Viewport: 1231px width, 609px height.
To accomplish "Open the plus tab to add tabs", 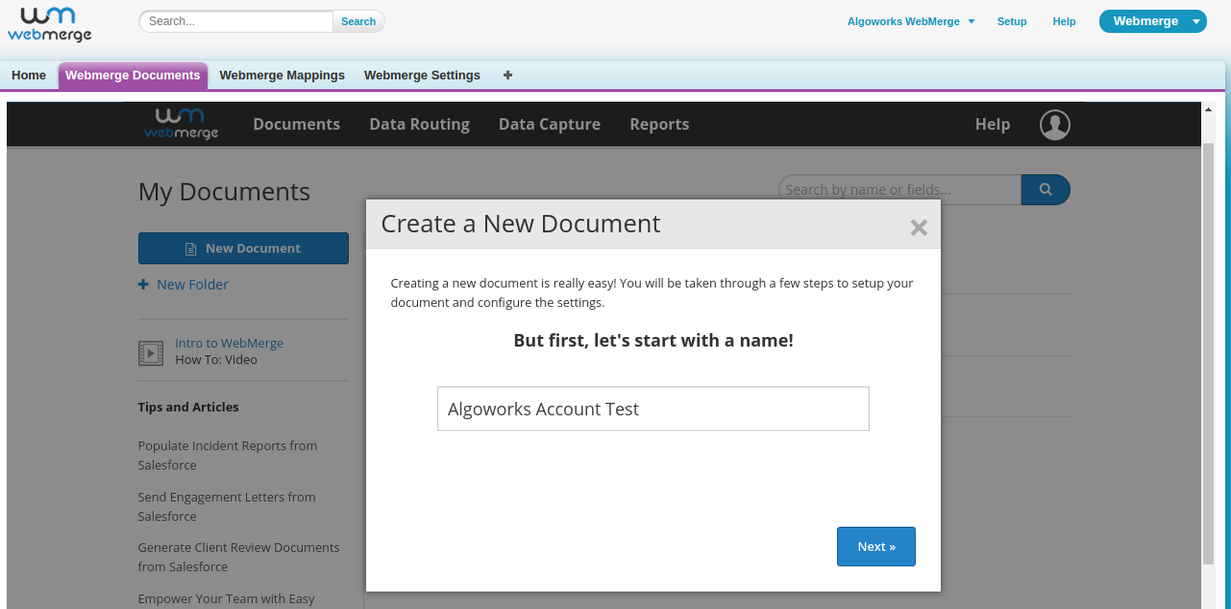I will 508,75.
